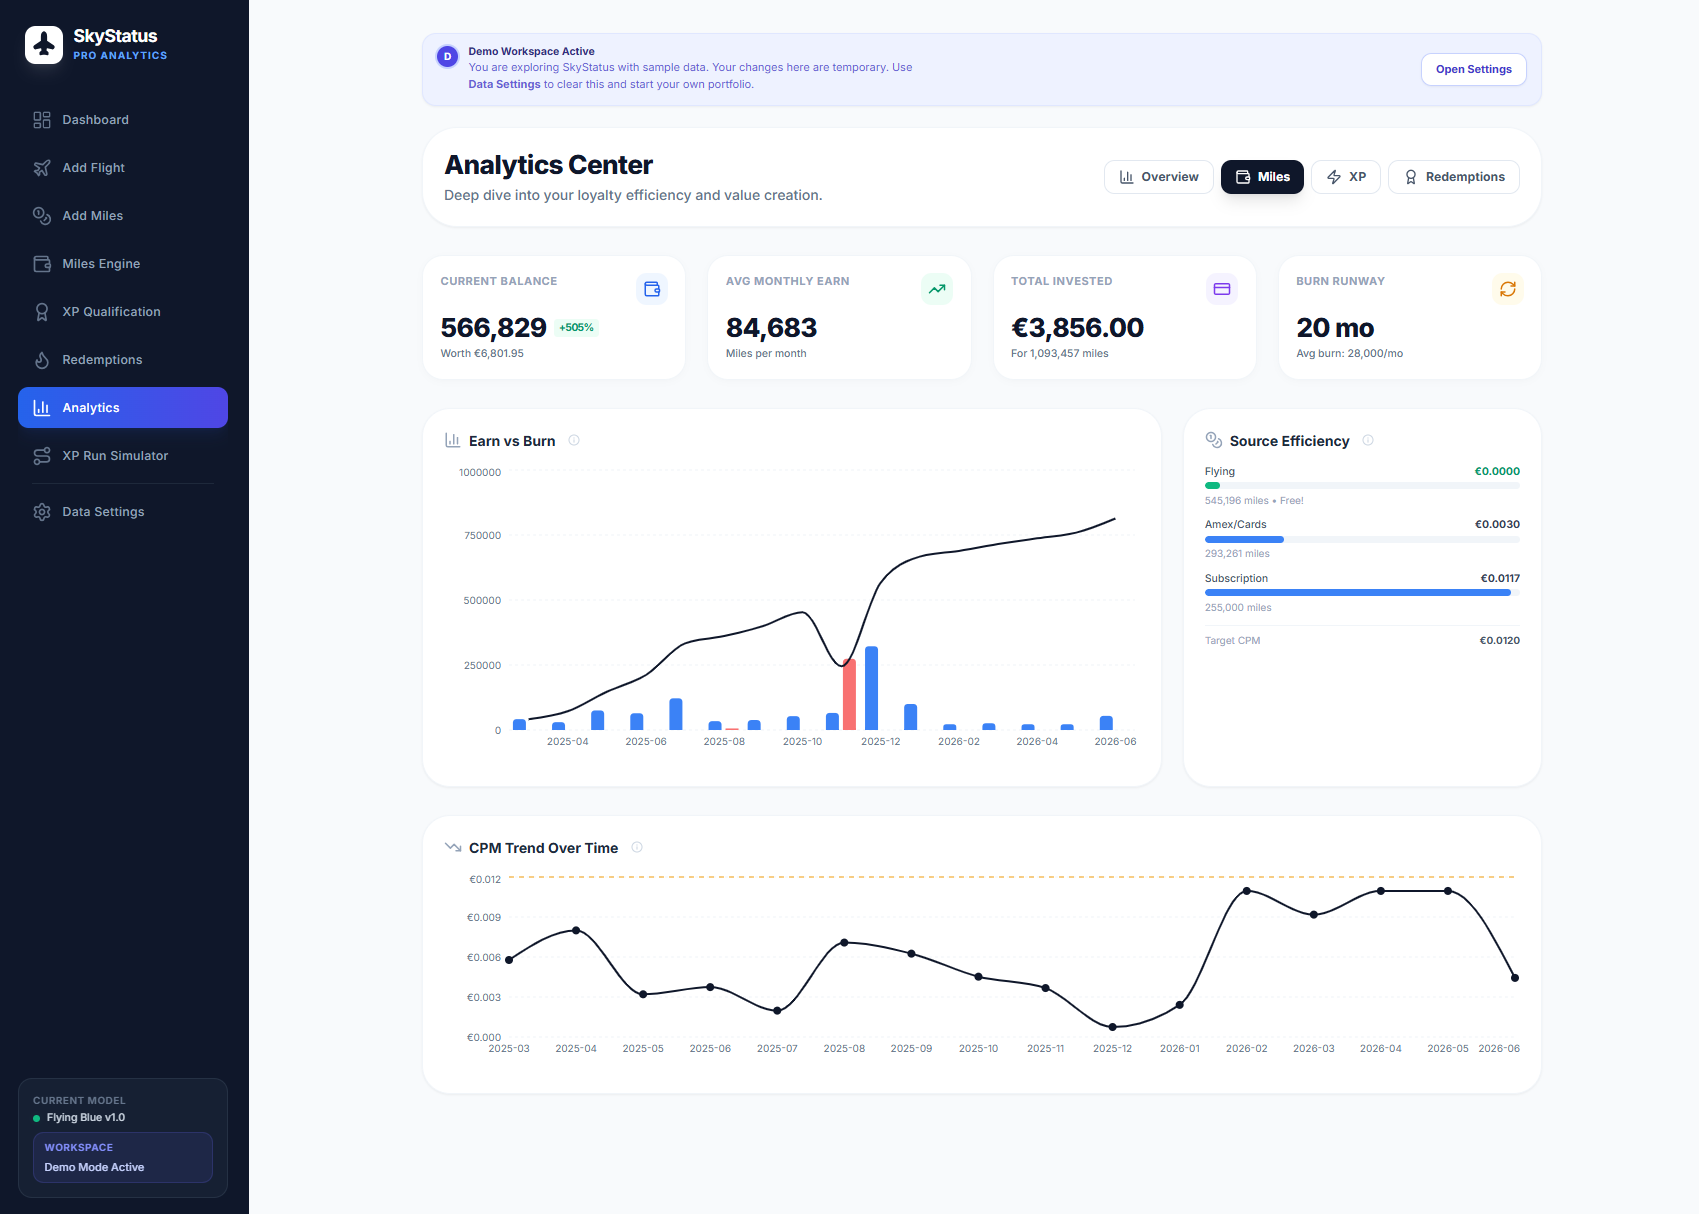
Task: Follow the Data Settings link in banner
Action: [504, 84]
